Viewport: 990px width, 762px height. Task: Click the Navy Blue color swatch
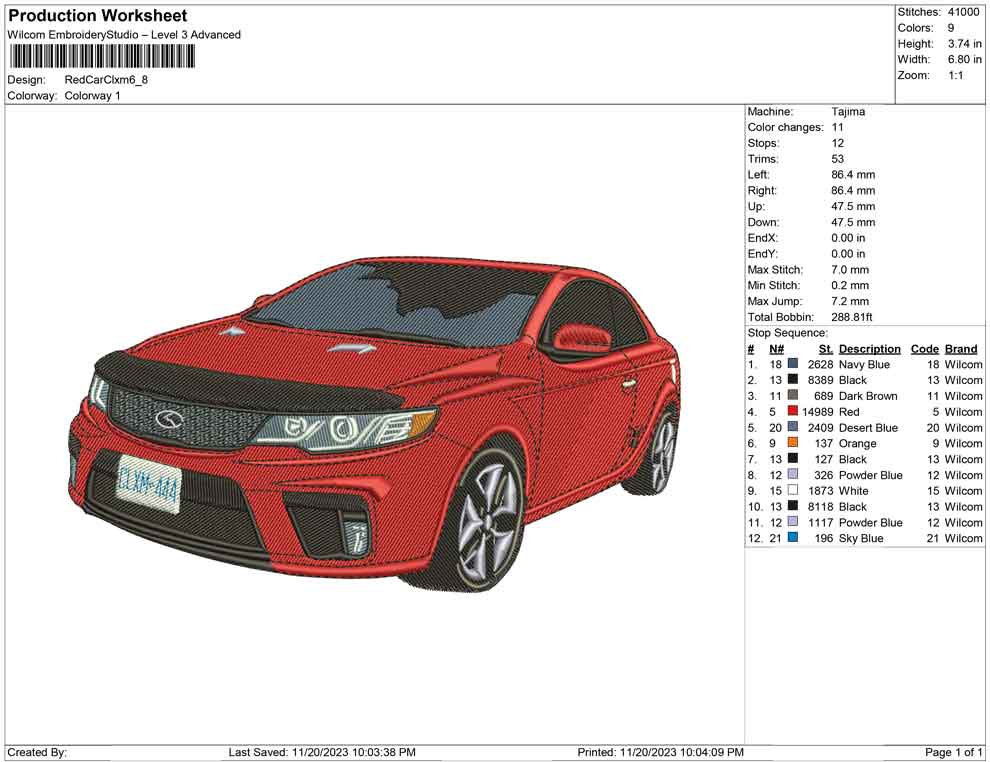[793, 365]
